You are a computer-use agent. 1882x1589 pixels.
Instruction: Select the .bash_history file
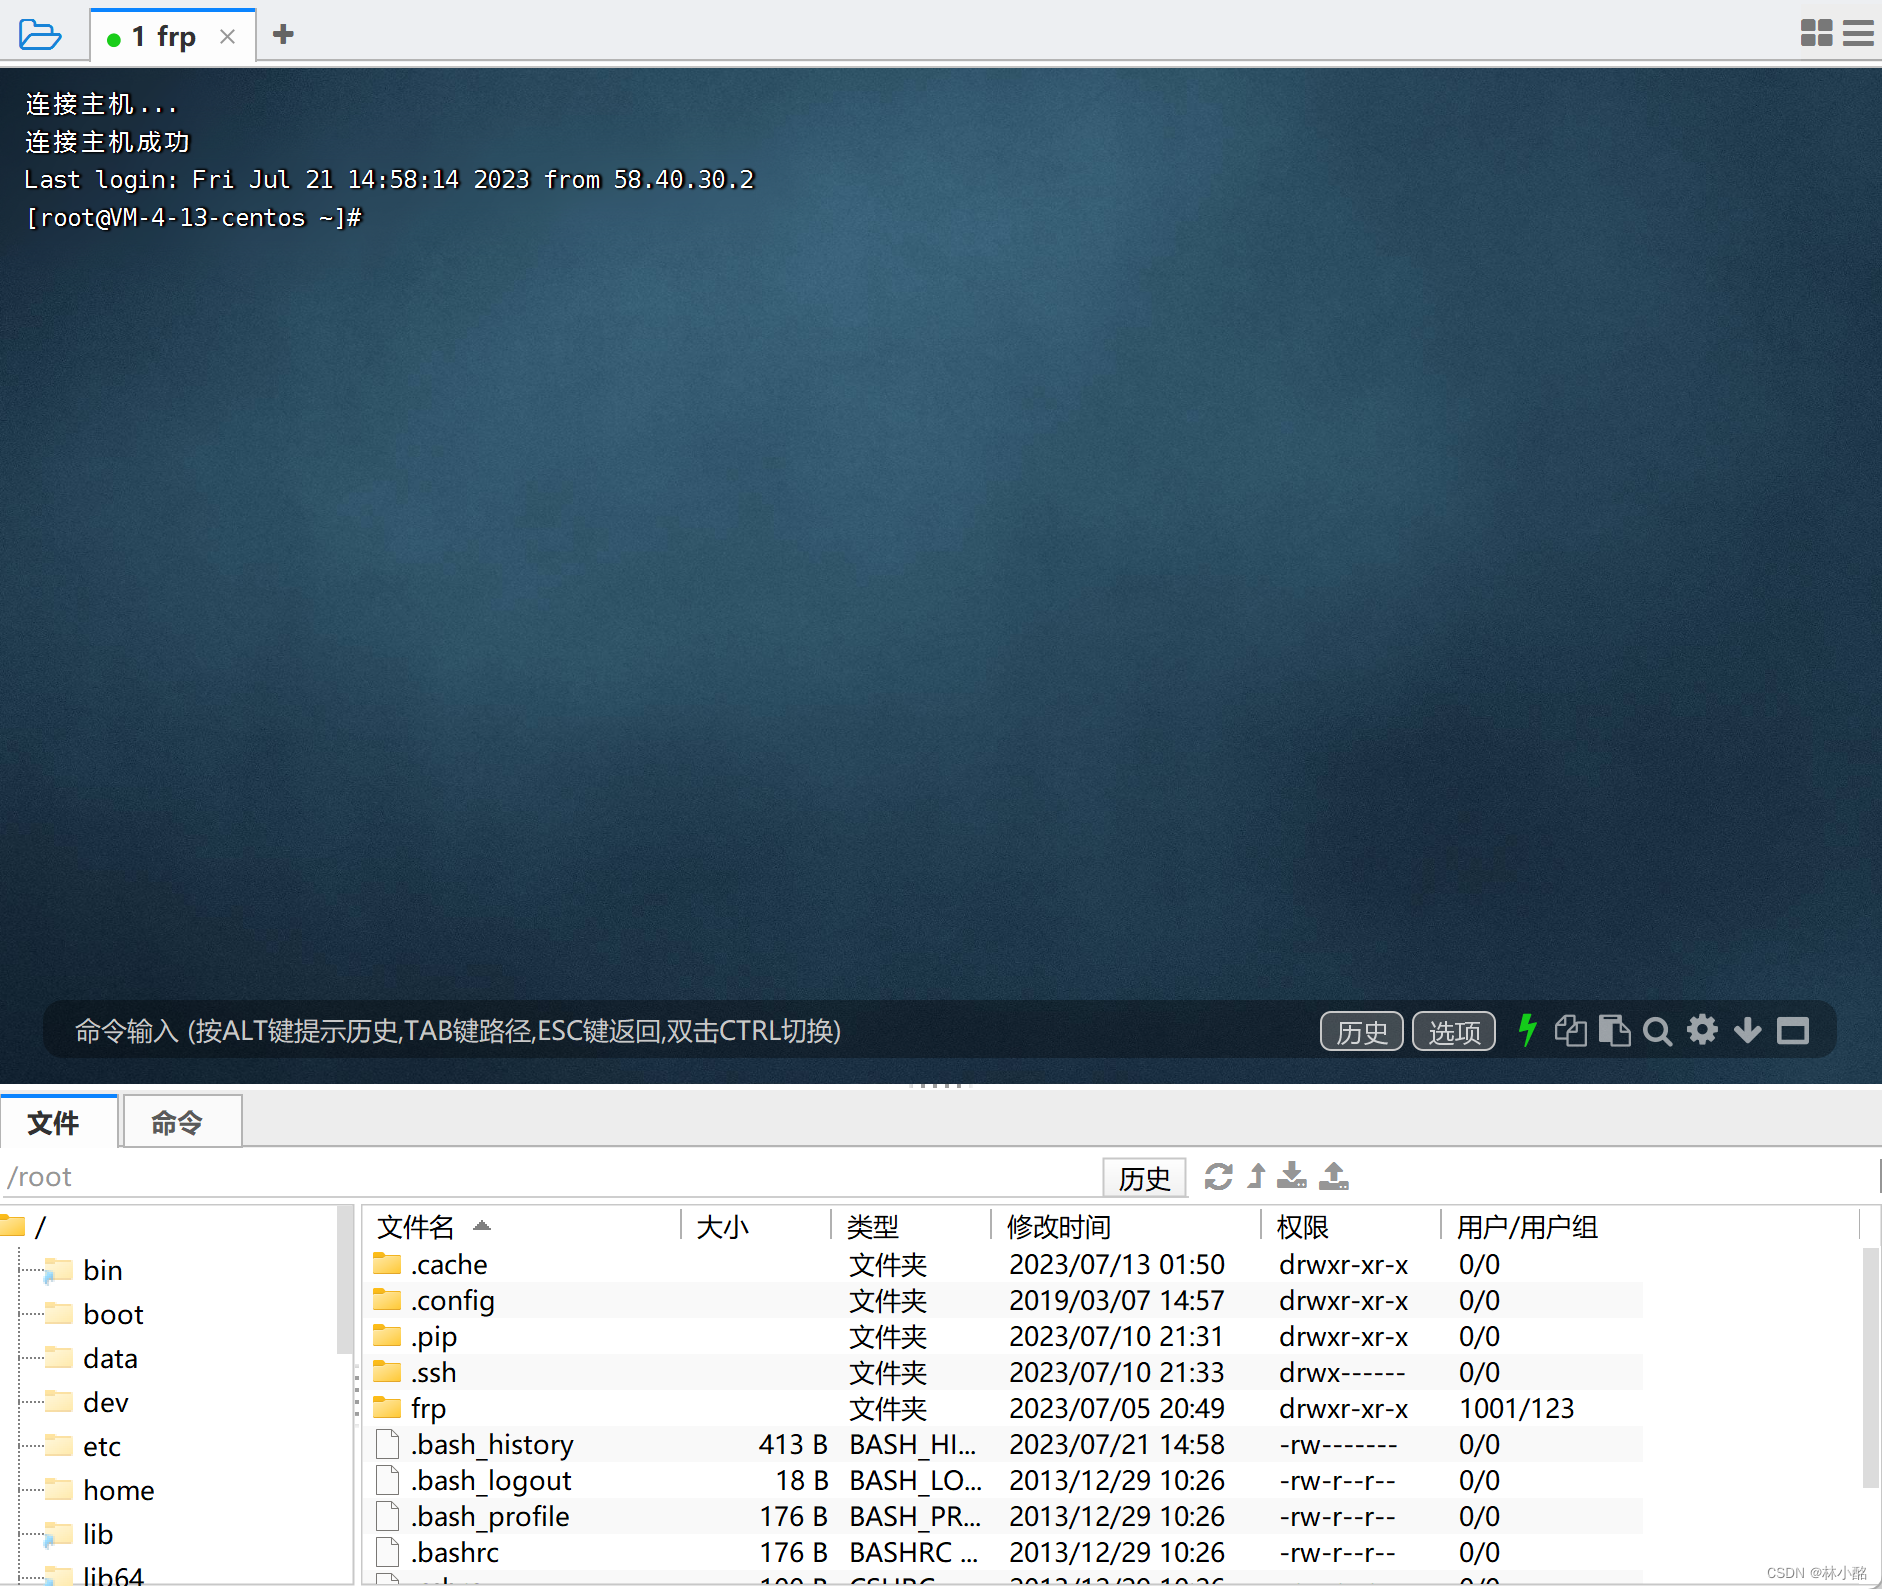(x=1005, y=1444)
